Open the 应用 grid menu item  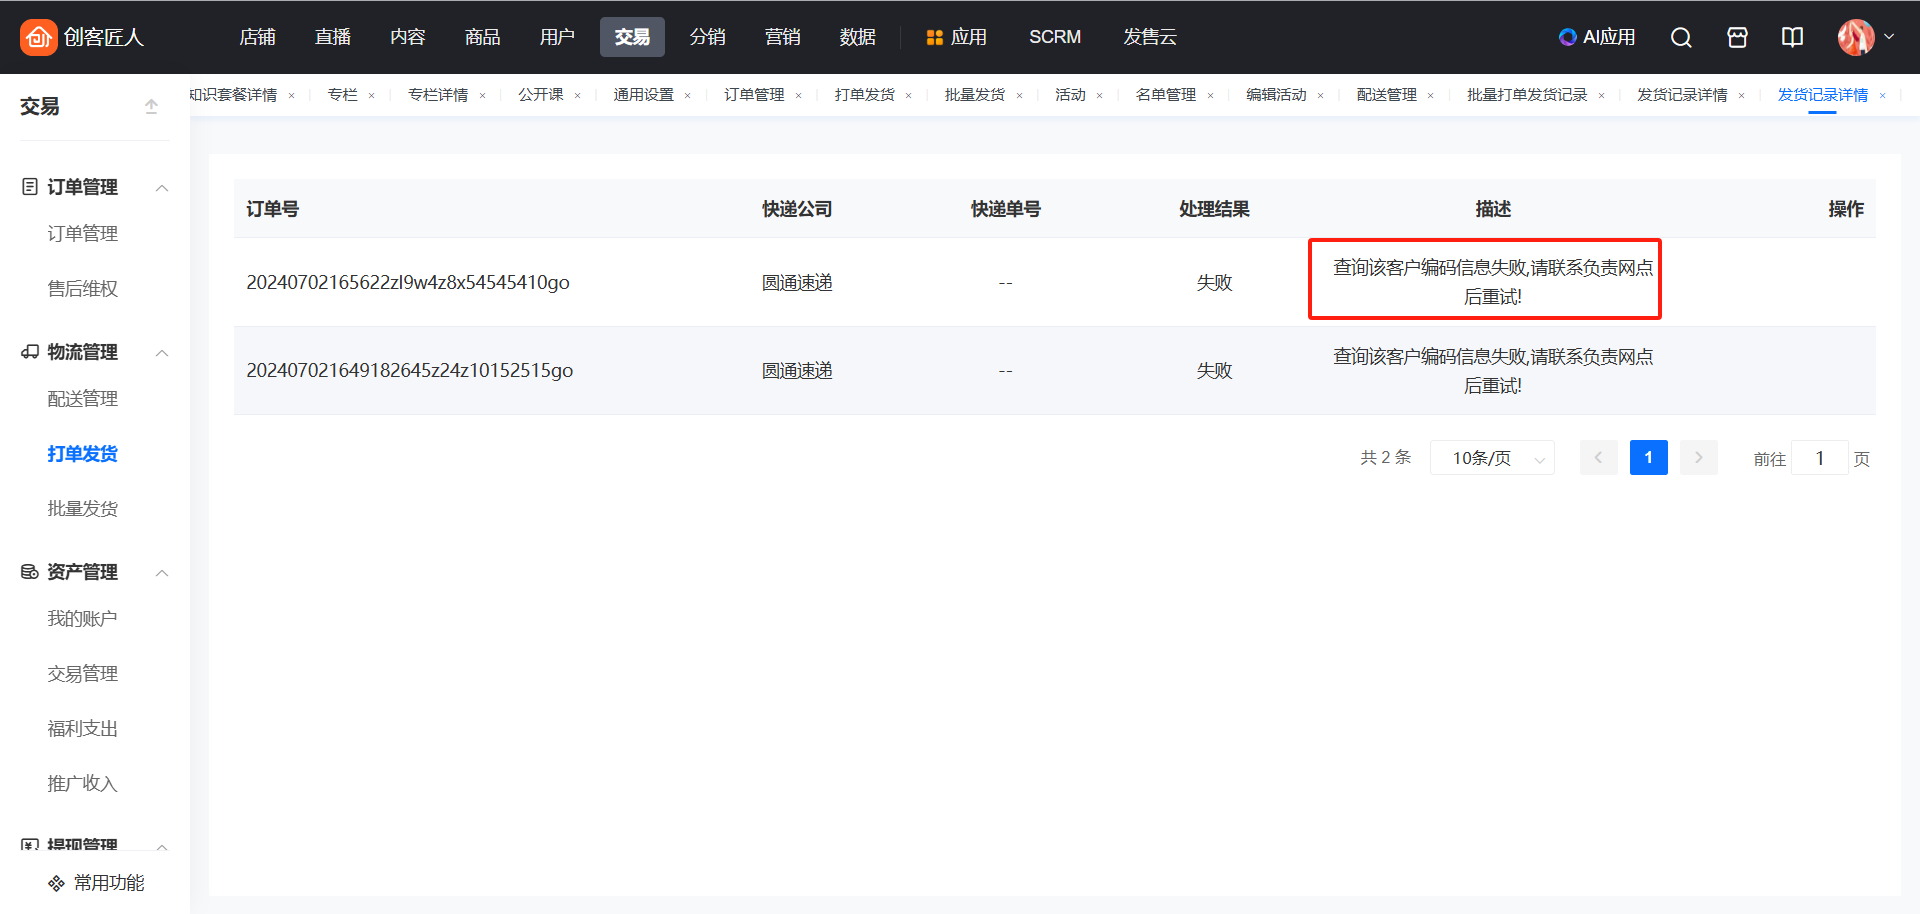956,37
